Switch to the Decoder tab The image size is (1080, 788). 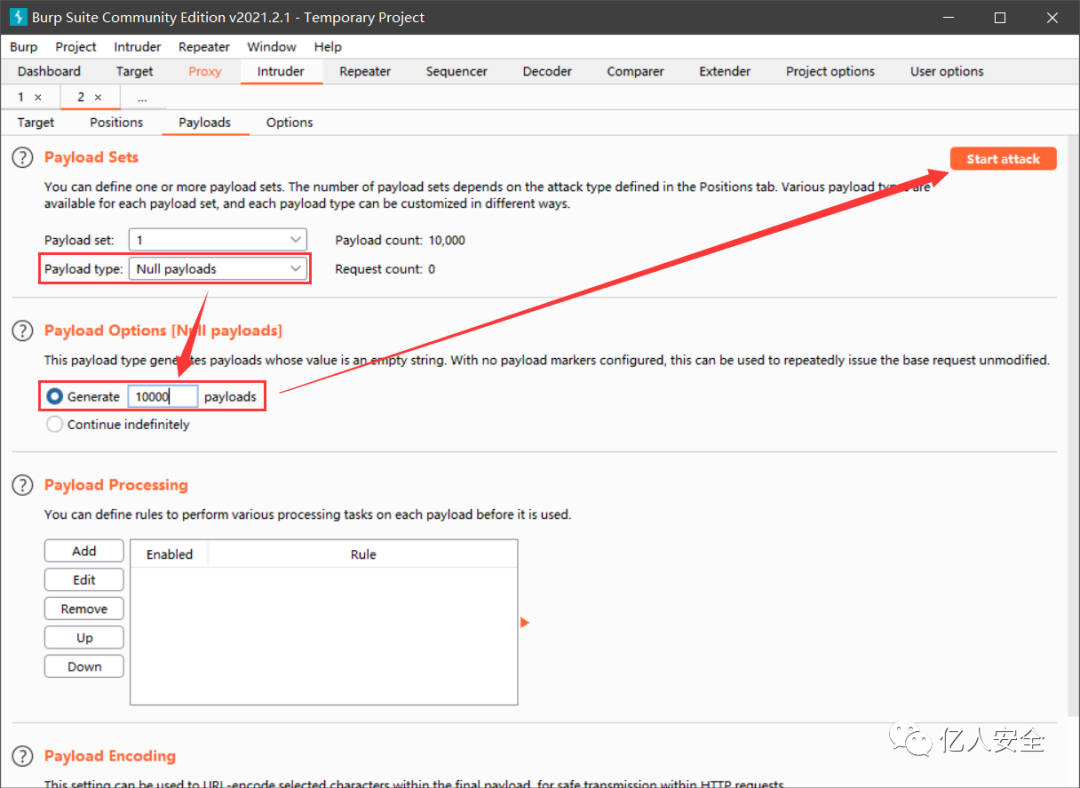coord(547,72)
